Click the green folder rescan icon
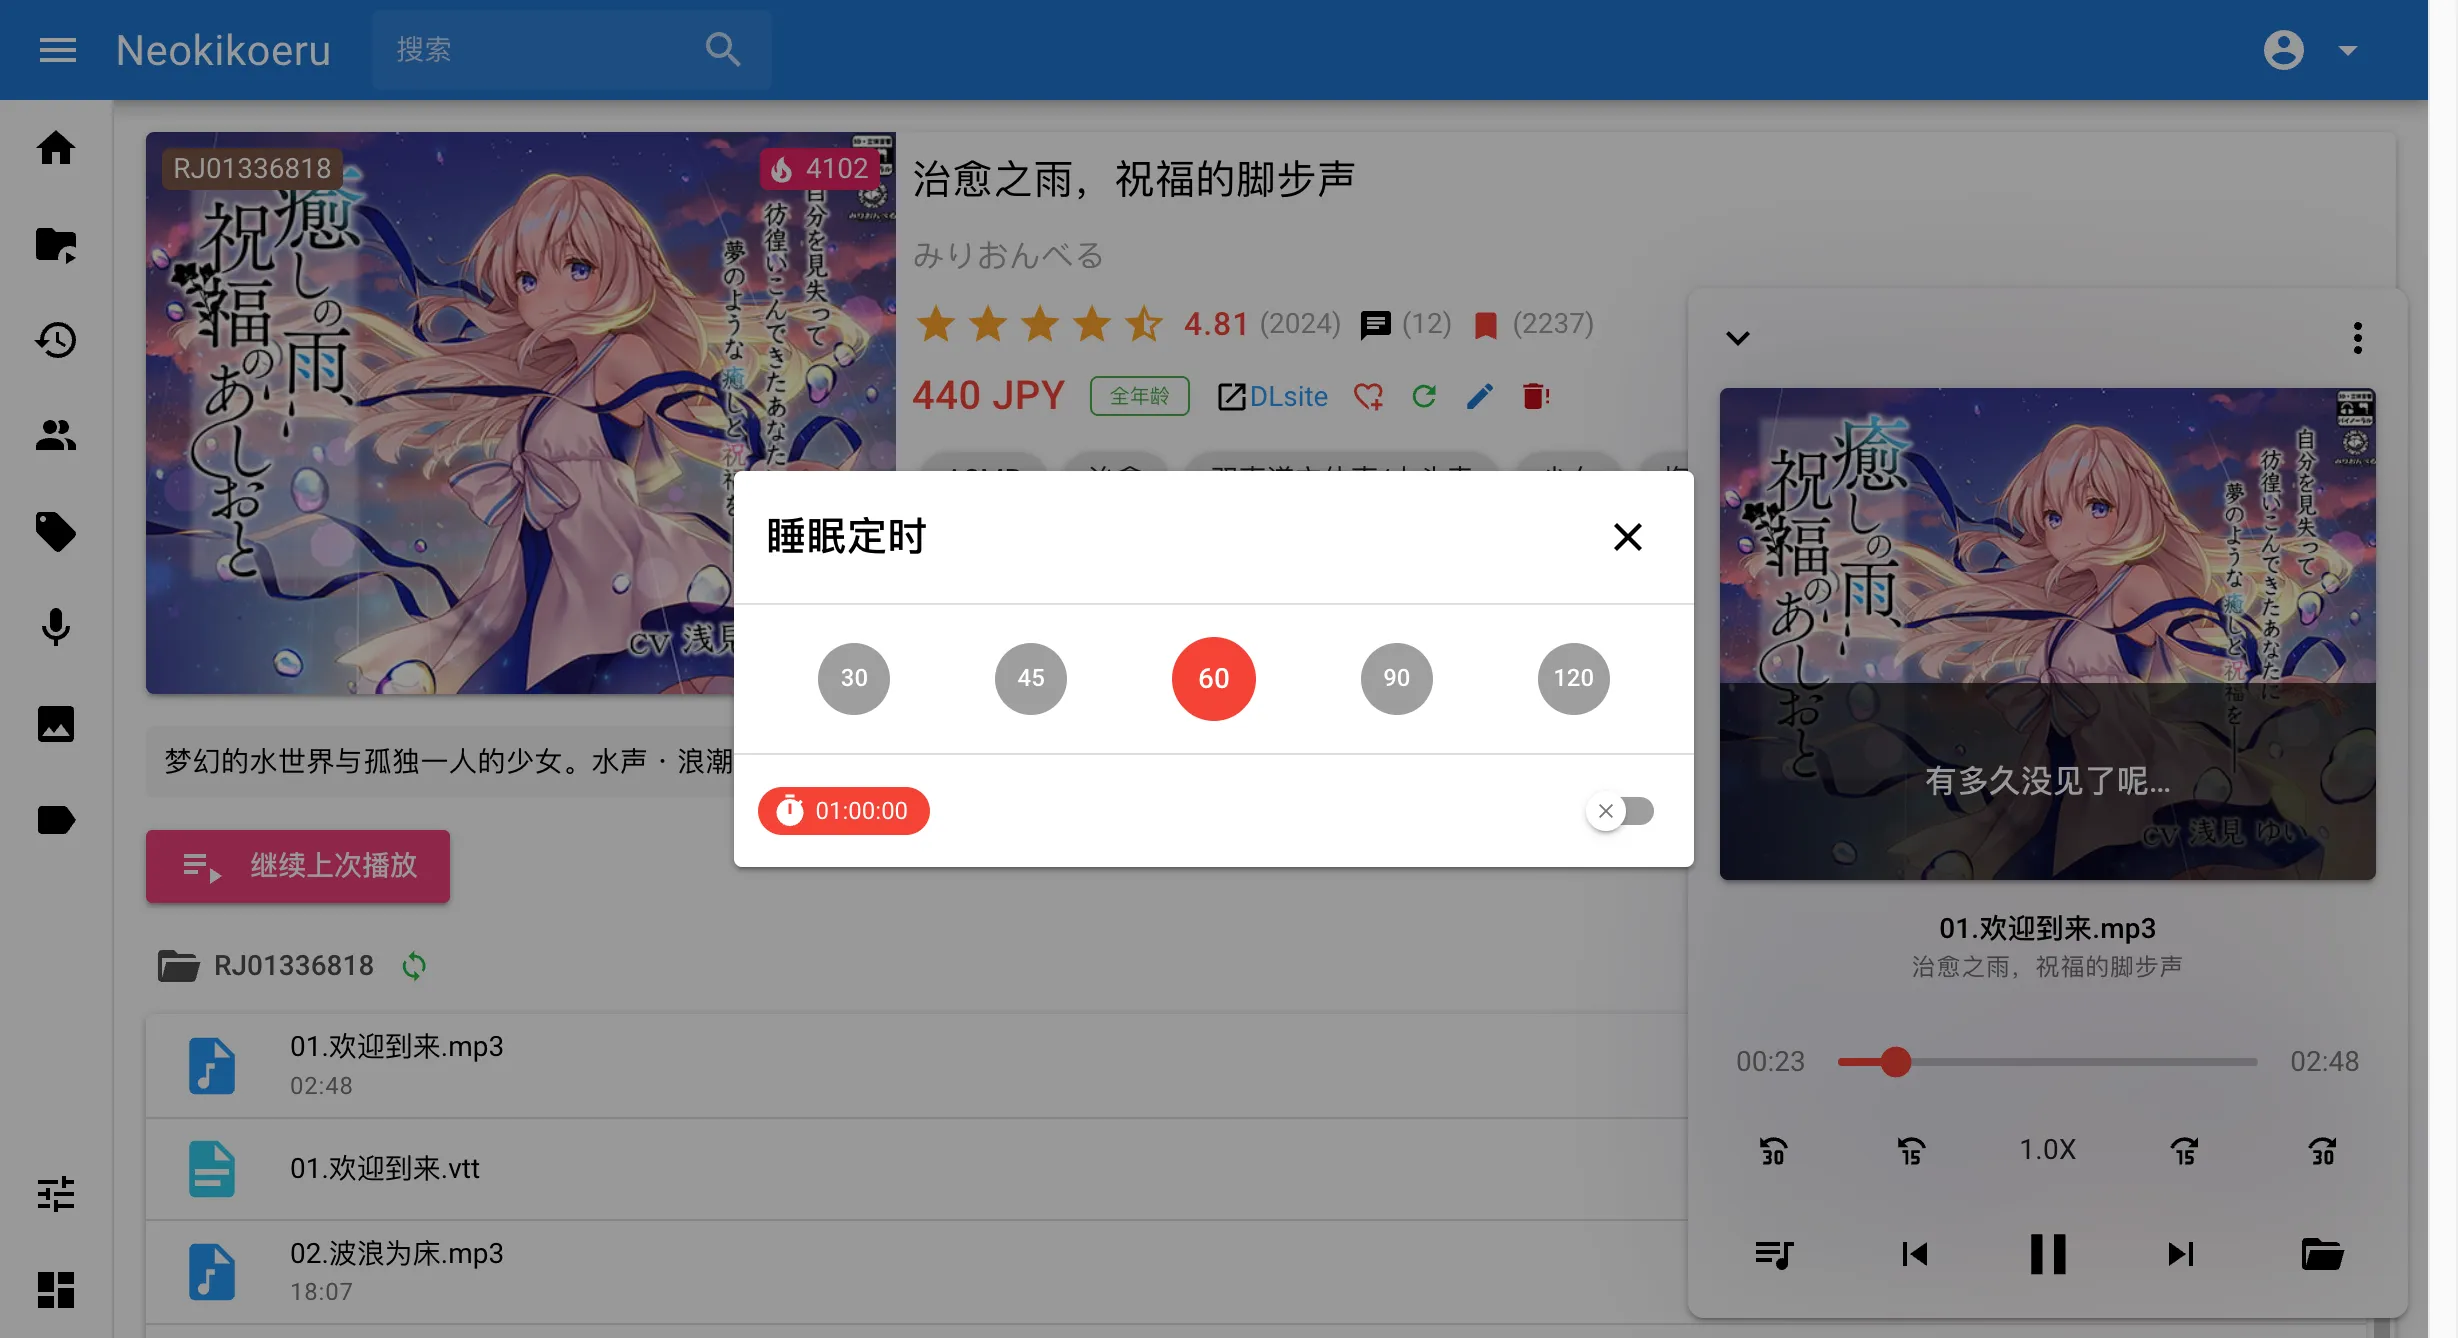 tap(414, 966)
